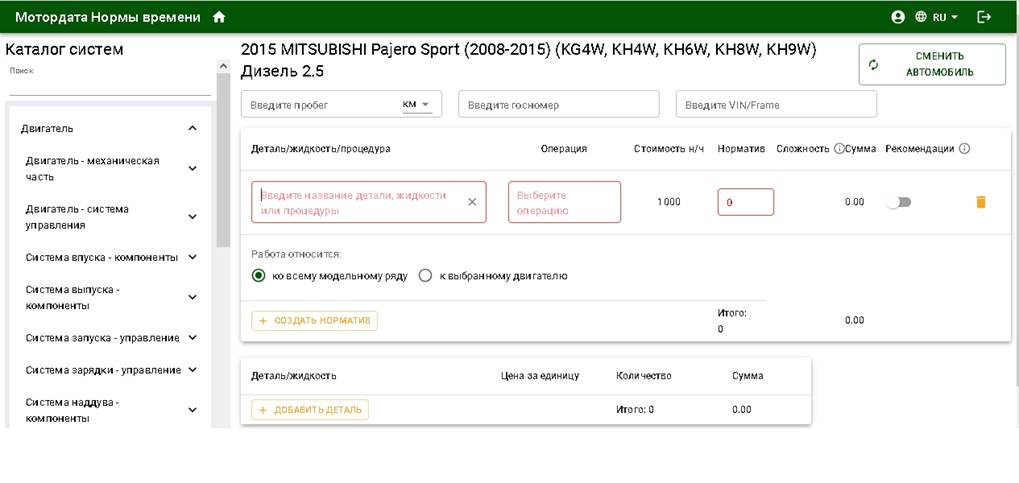The width and height of the screenshot is (1019, 483).
Task: Click the 'Цена за единицу' column header
Action: pyautogui.click(x=540, y=376)
